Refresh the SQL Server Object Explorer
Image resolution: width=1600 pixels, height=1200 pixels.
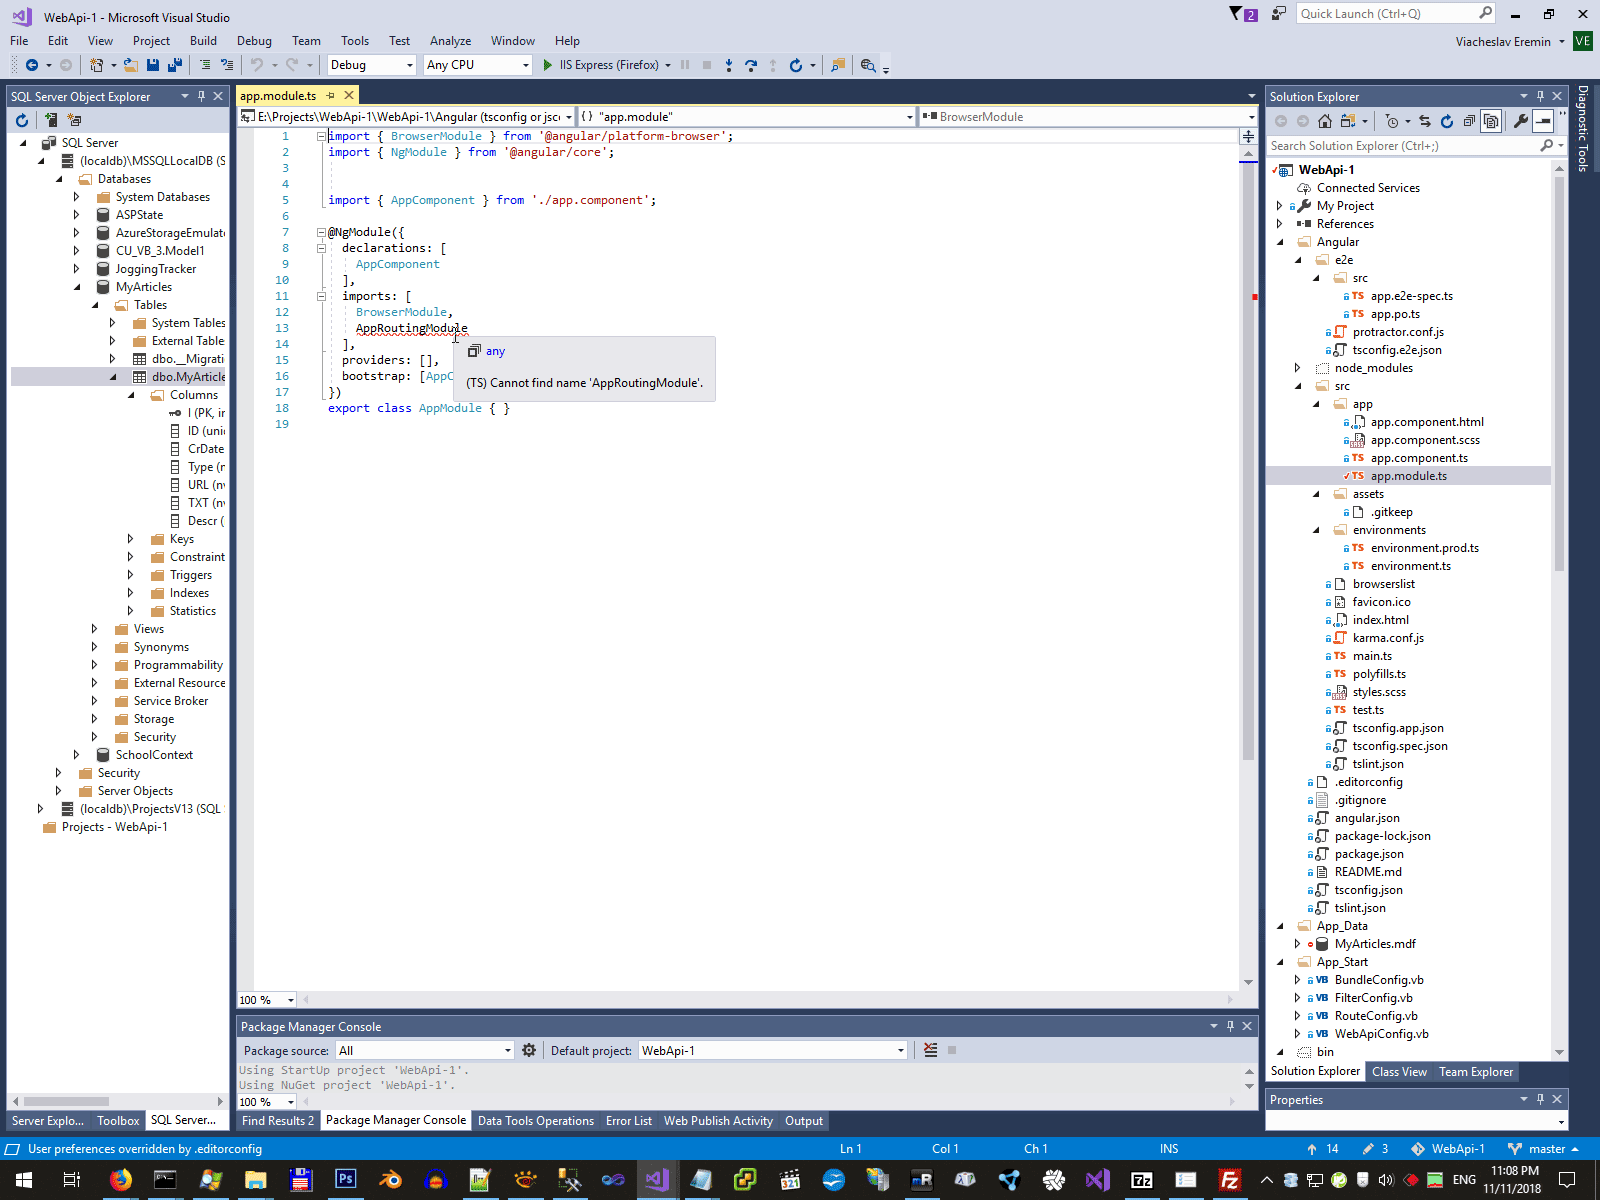tap(22, 120)
